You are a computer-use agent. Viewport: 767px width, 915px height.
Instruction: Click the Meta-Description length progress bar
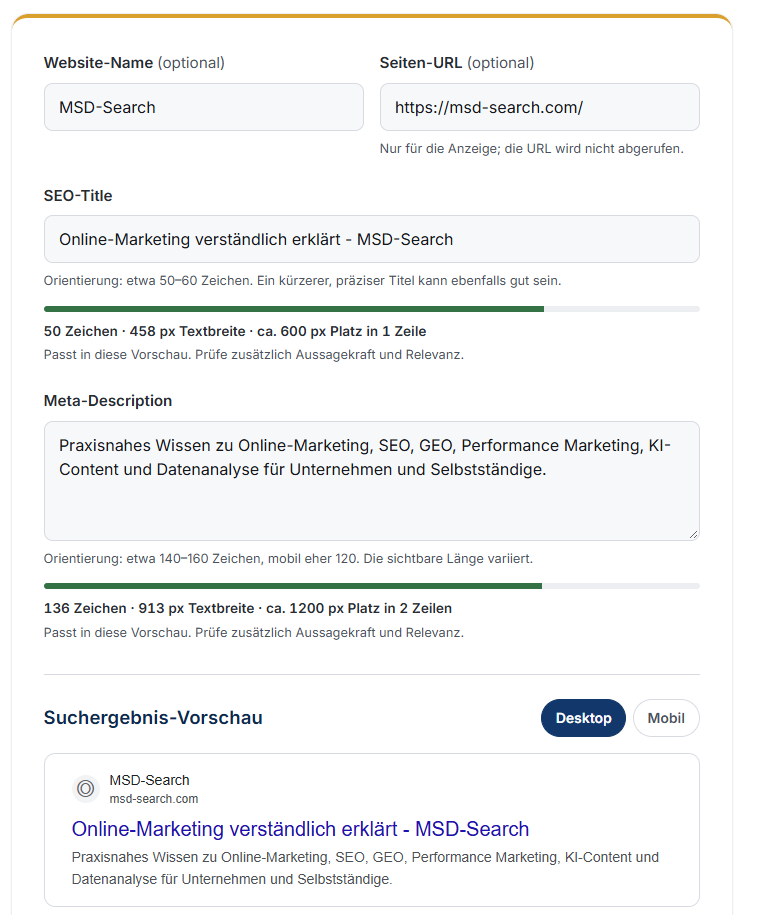(372, 586)
